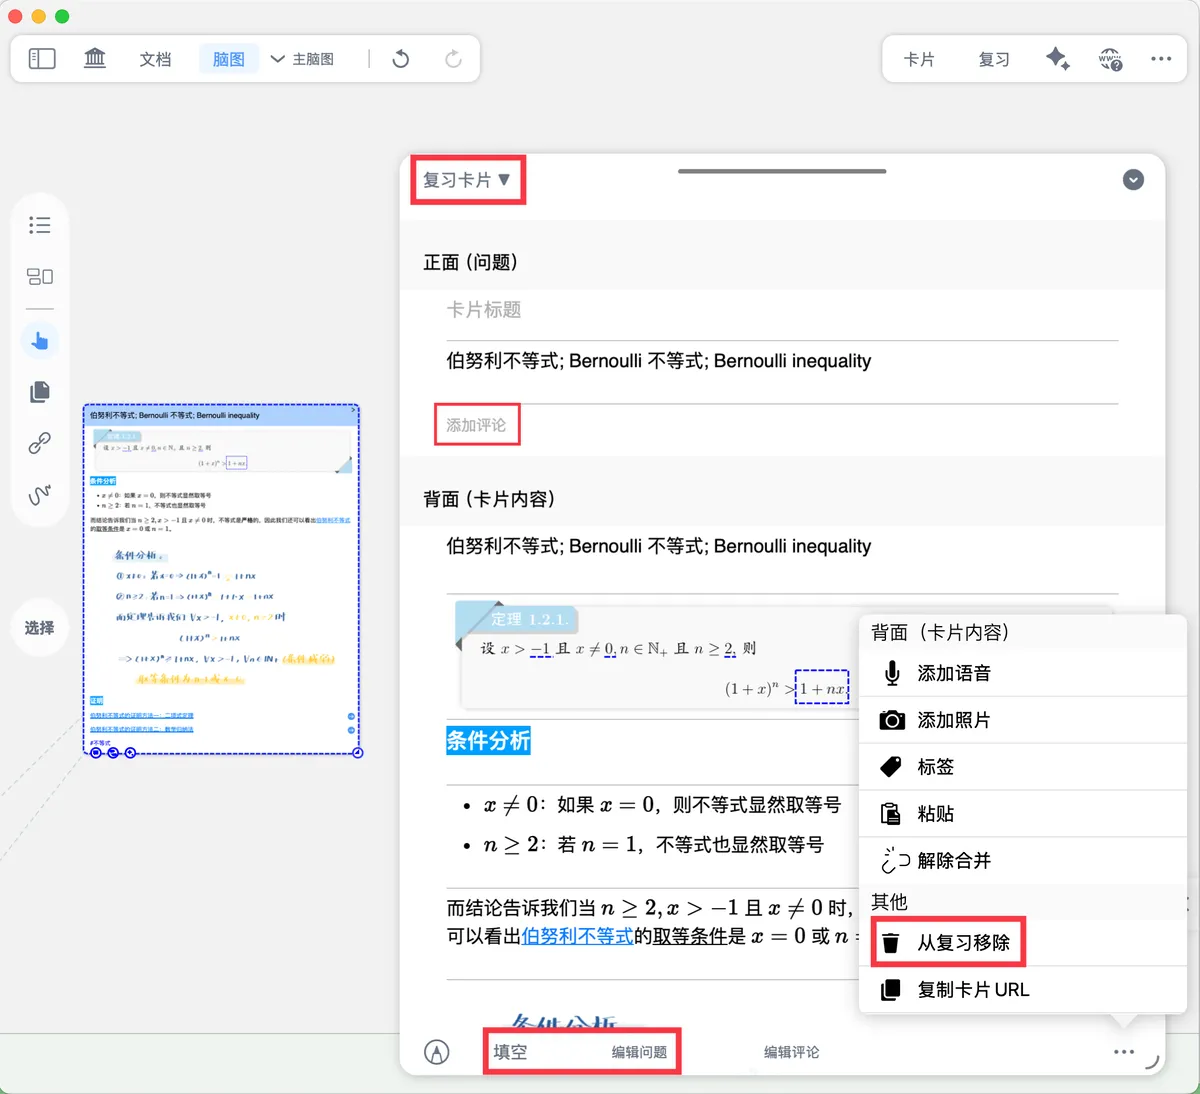This screenshot has height=1094, width=1200.
Task: Open the 卡片 tab
Action: (x=919, y=60)
